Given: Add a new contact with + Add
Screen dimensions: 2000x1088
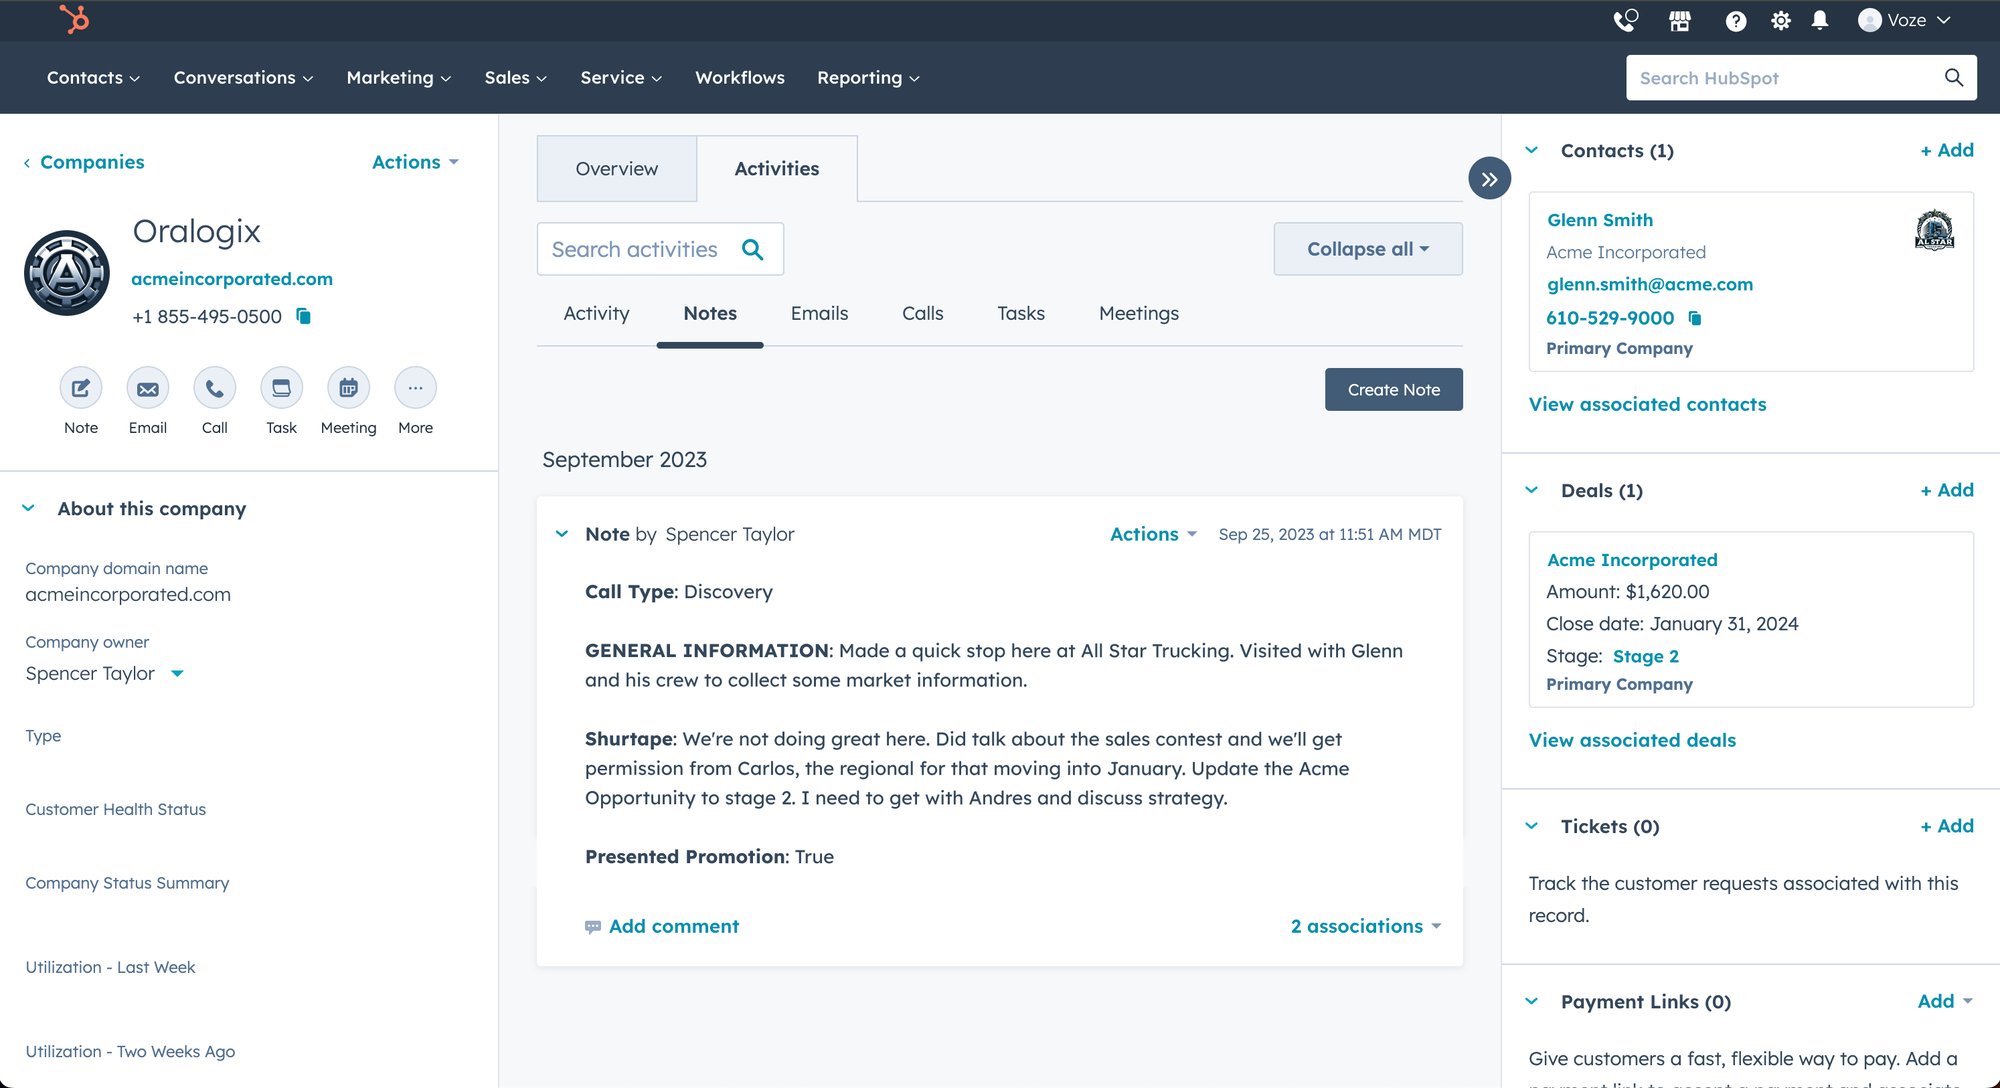Looking at the screenshot, I should tap(1947, 150).
